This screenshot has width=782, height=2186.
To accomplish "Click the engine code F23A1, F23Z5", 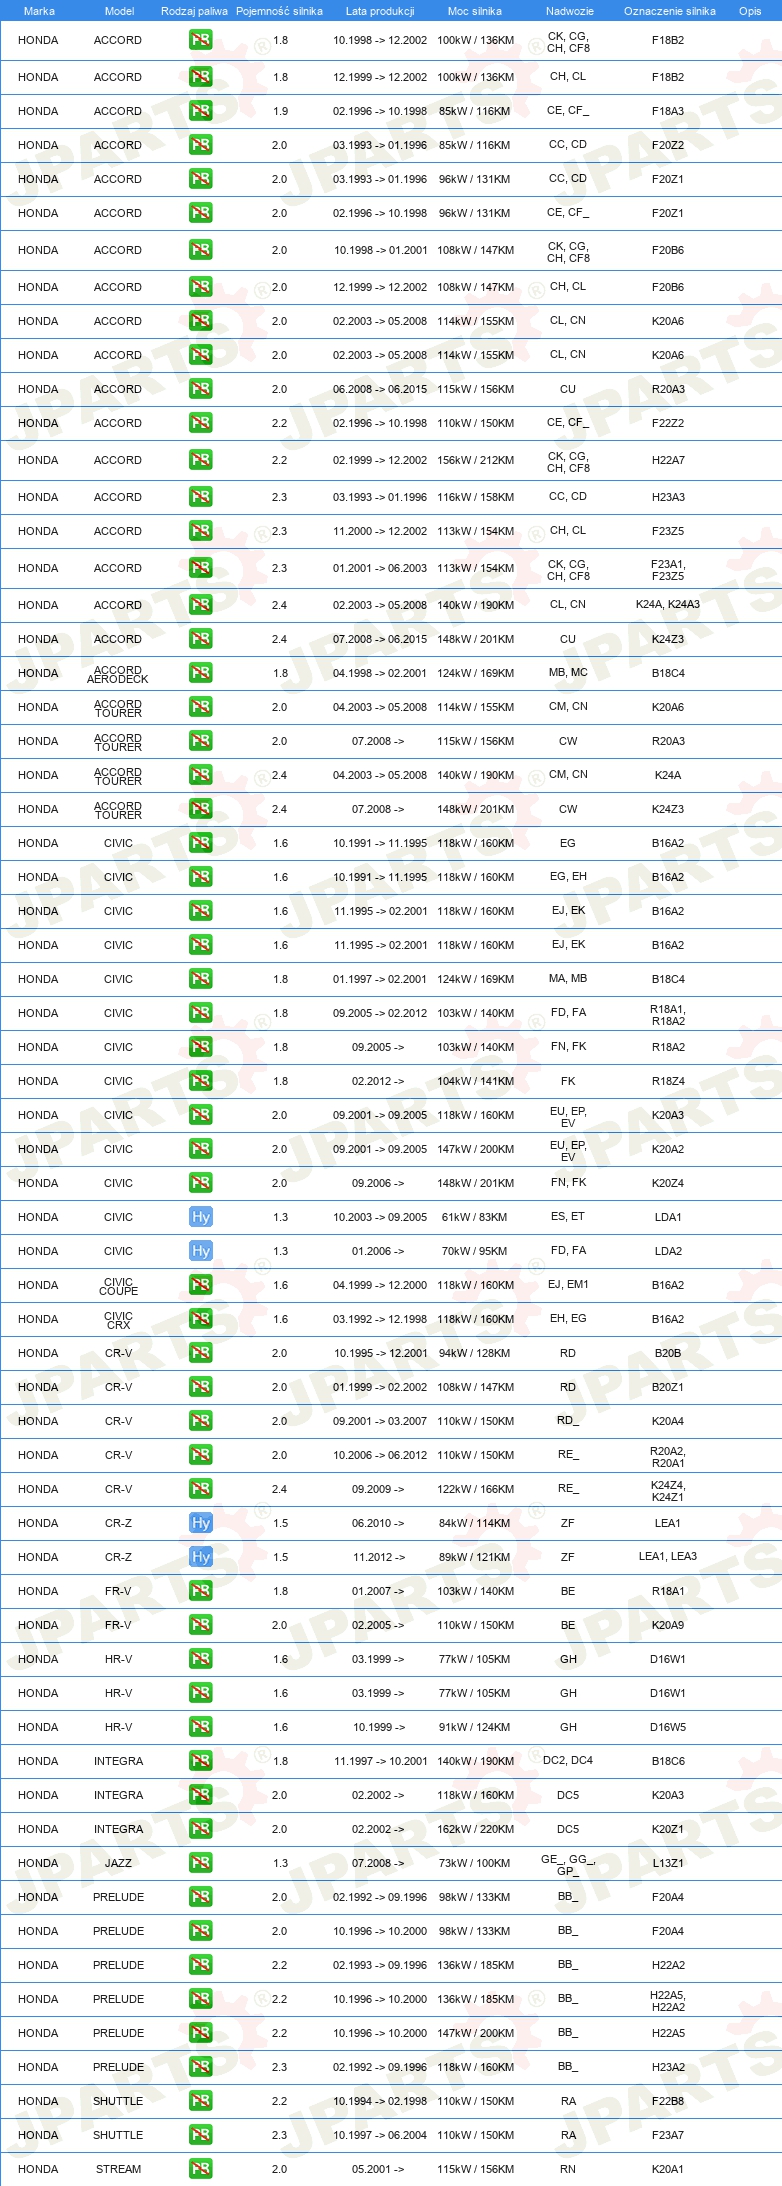I will pyautogui.click(x=668, y=570).
